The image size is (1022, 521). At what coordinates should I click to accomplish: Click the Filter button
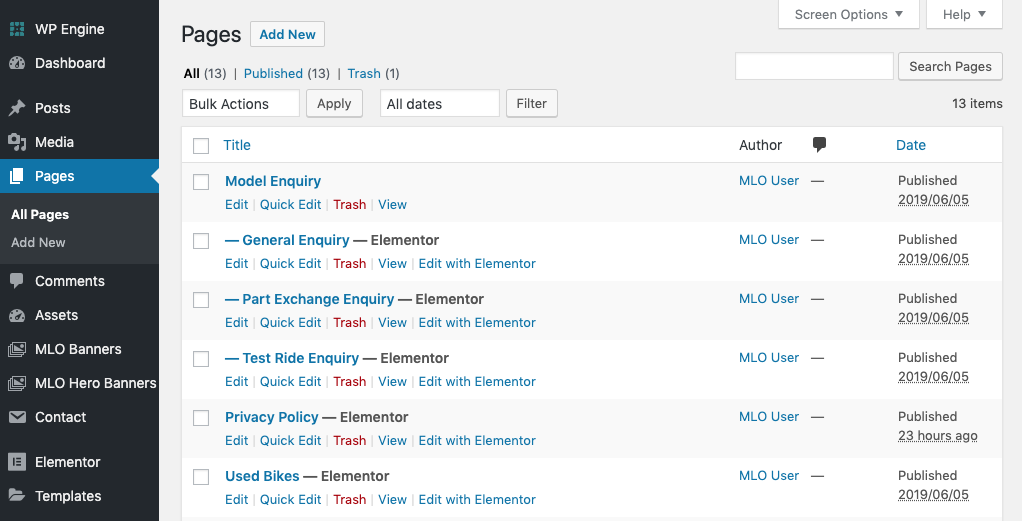point(532,104)
